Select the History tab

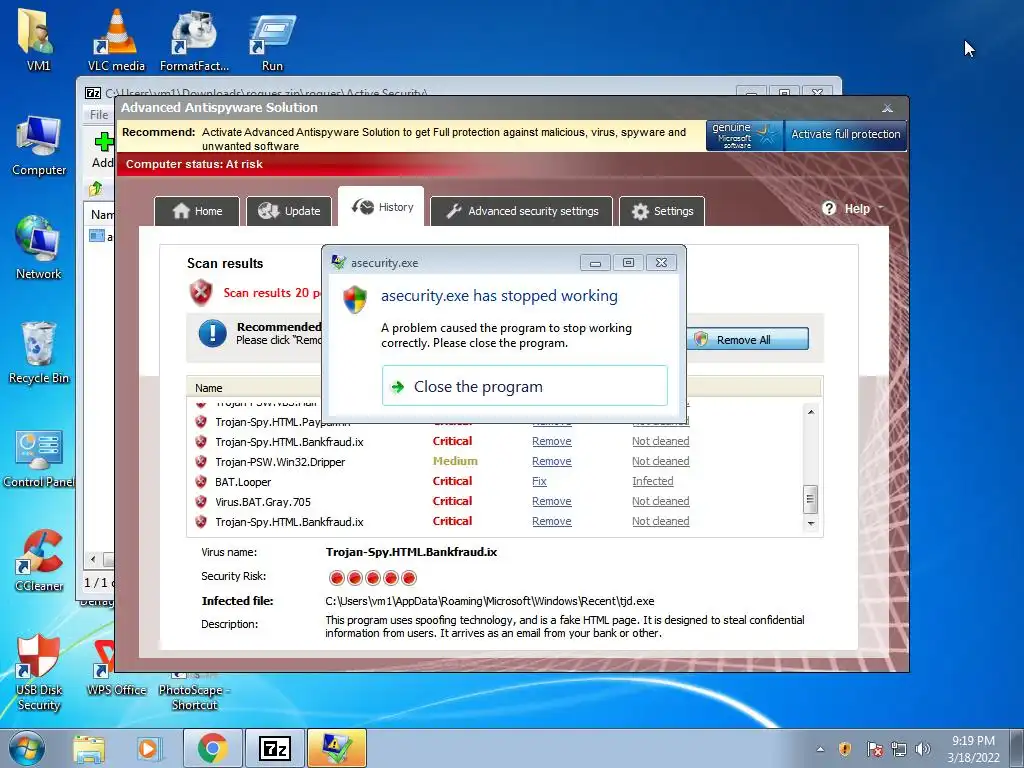[x=381, y=207]
